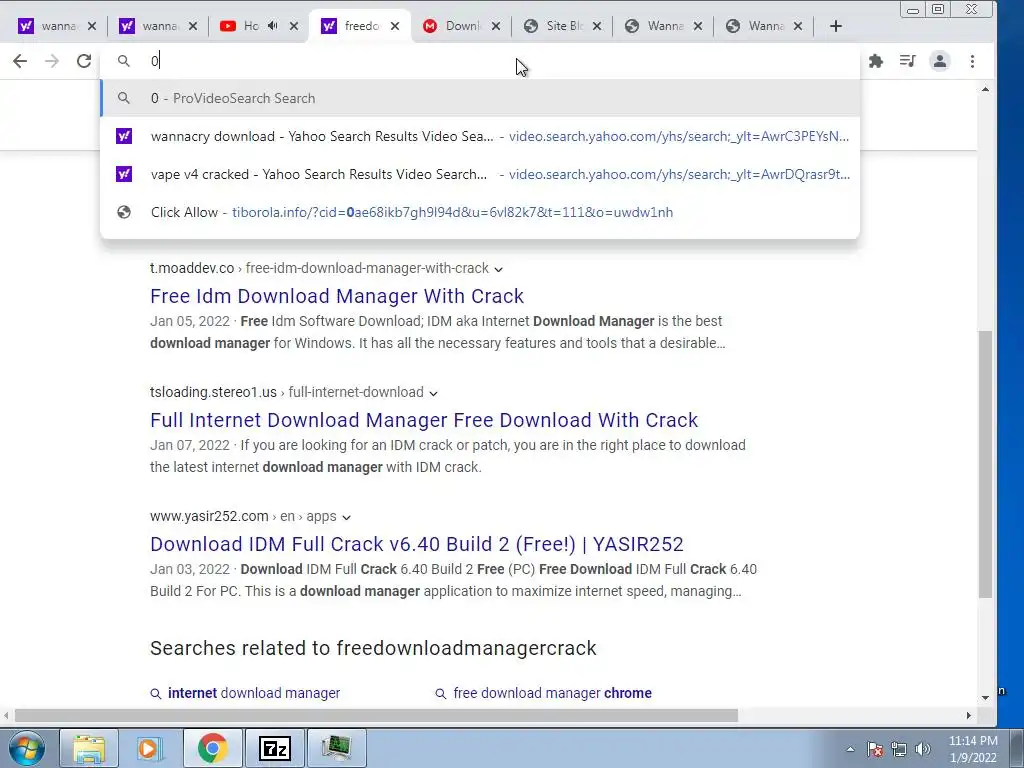Click the network tray icon

tap(899, 749)
